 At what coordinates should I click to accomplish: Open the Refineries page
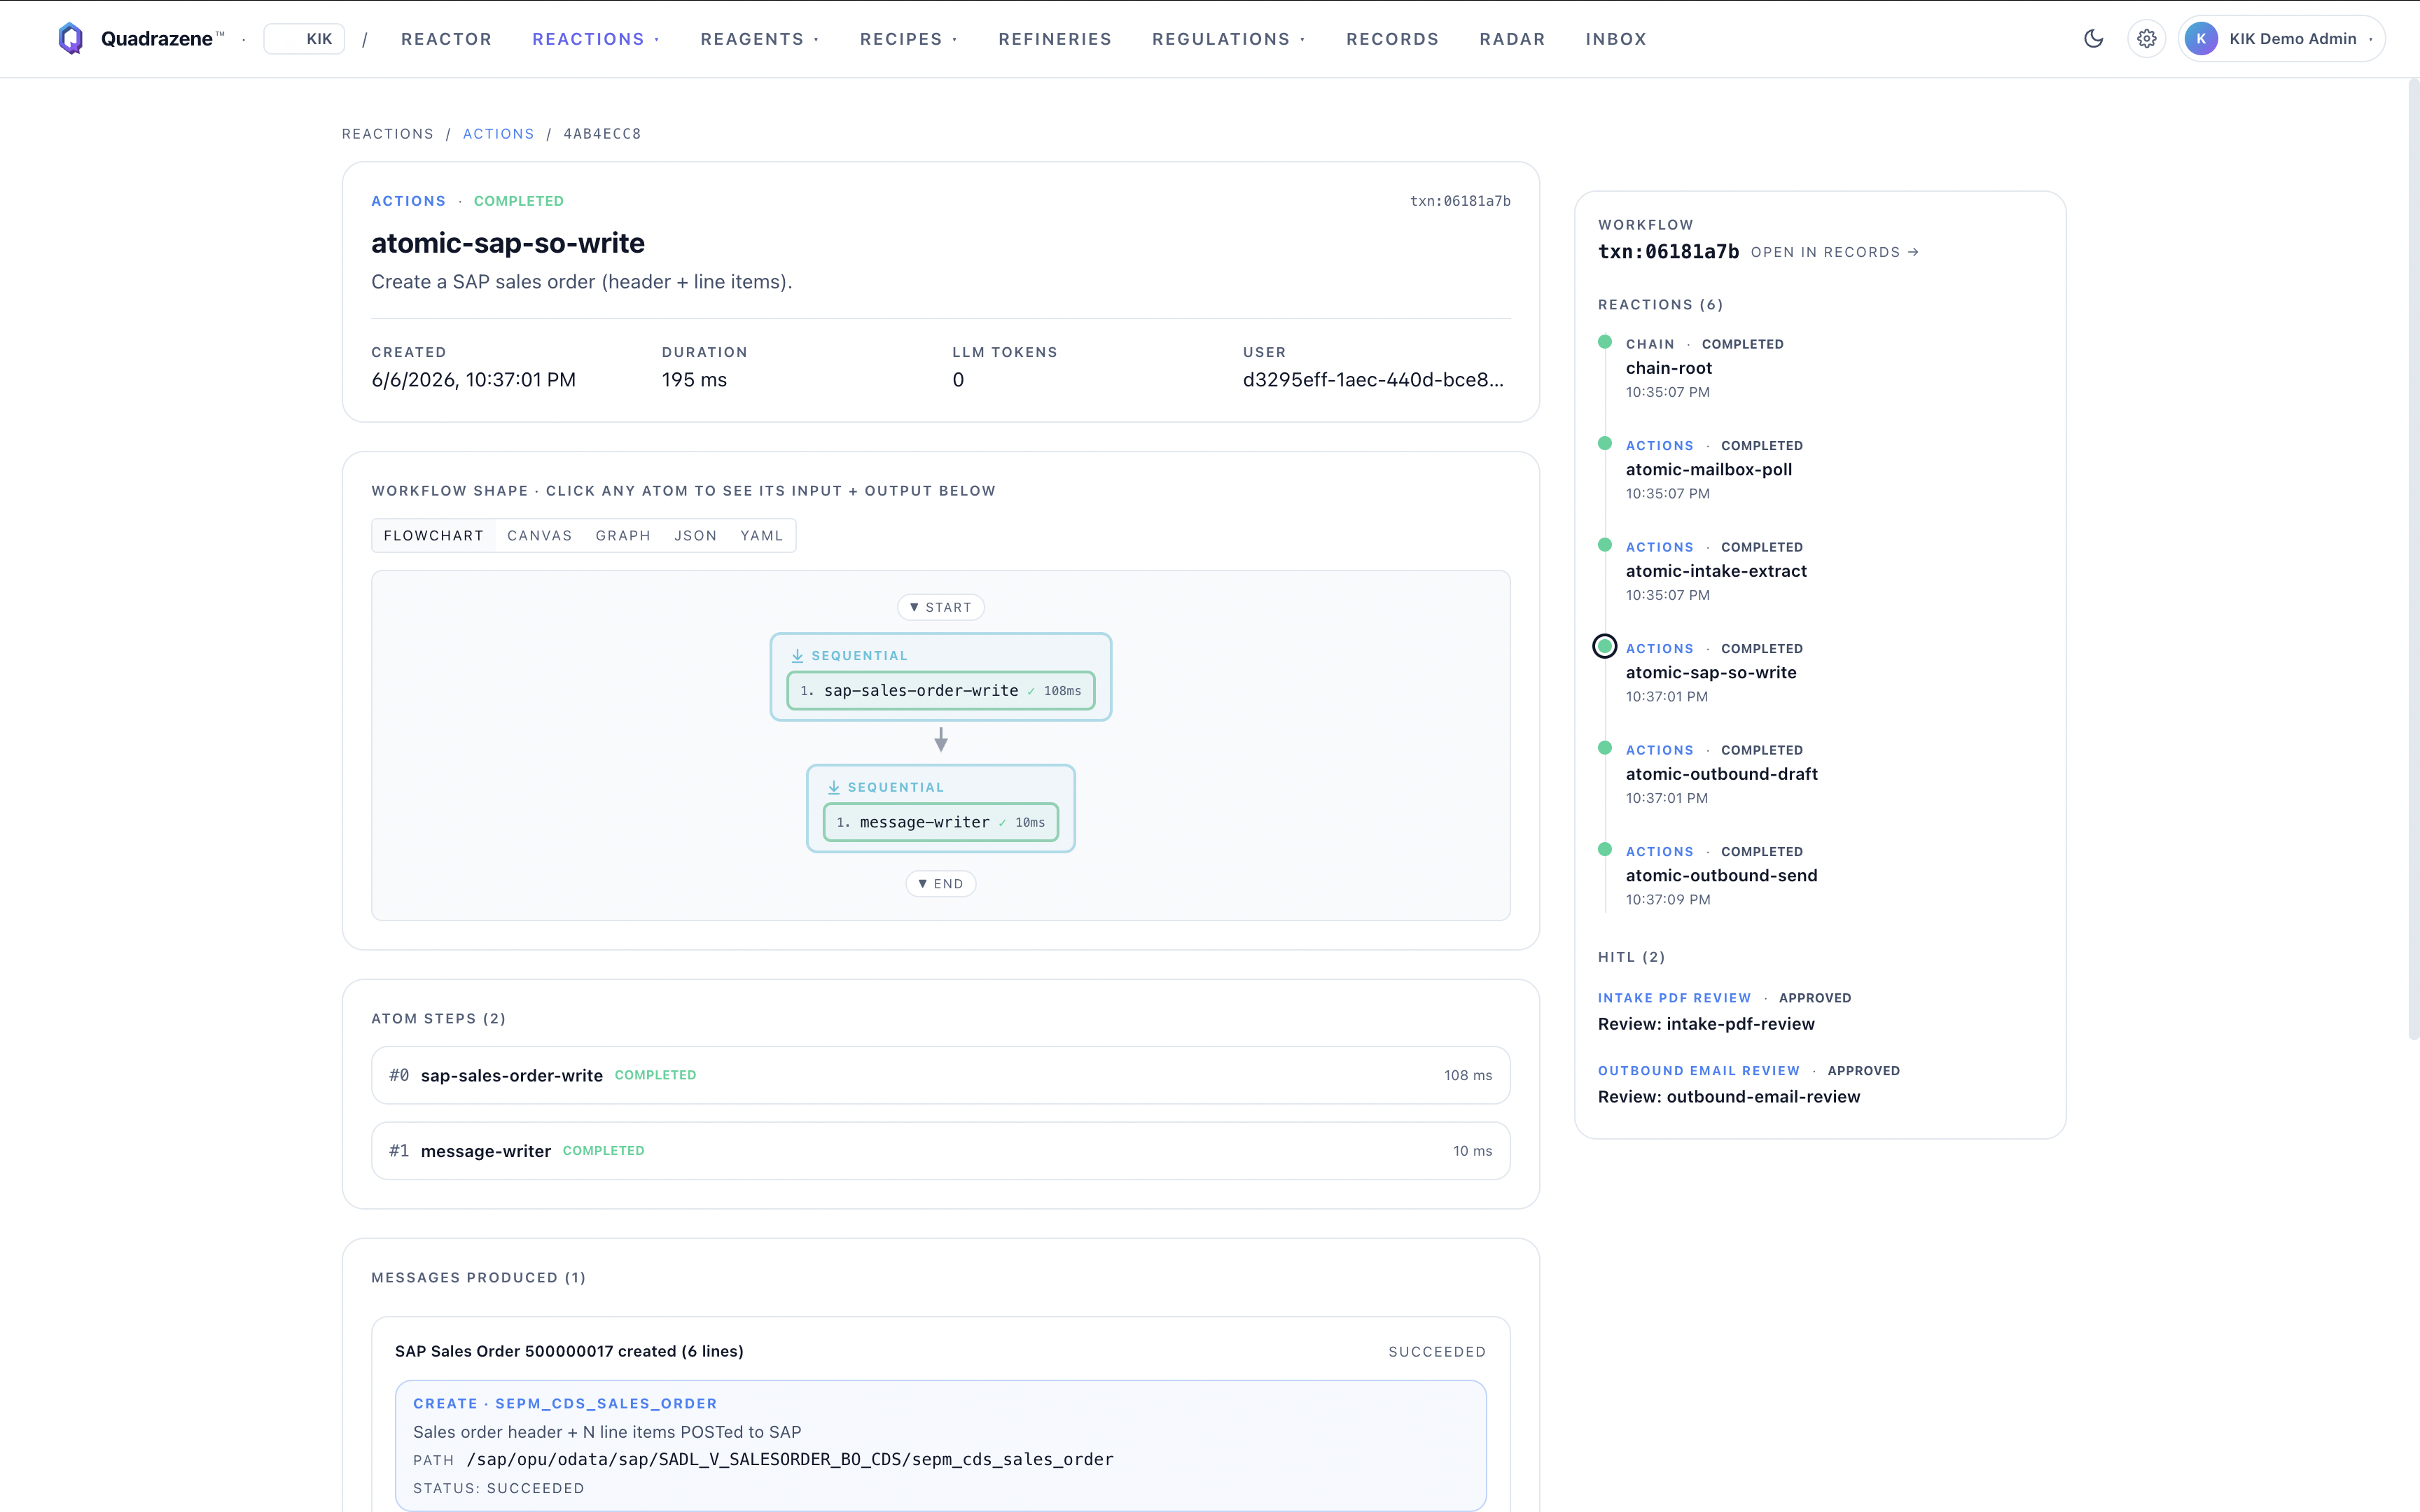click(x=1055, y=39)
